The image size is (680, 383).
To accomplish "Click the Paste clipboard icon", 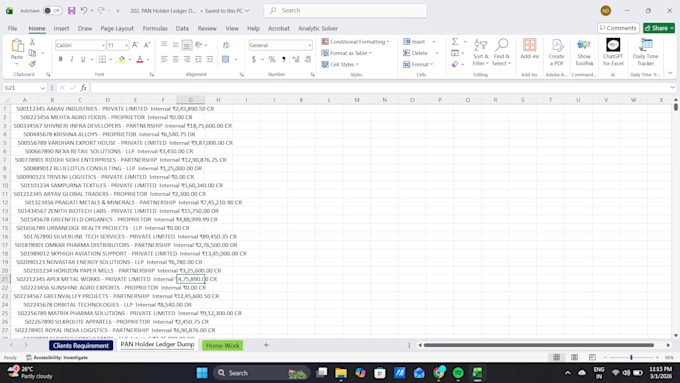I will pyautogui.click(x=17, y=46).
